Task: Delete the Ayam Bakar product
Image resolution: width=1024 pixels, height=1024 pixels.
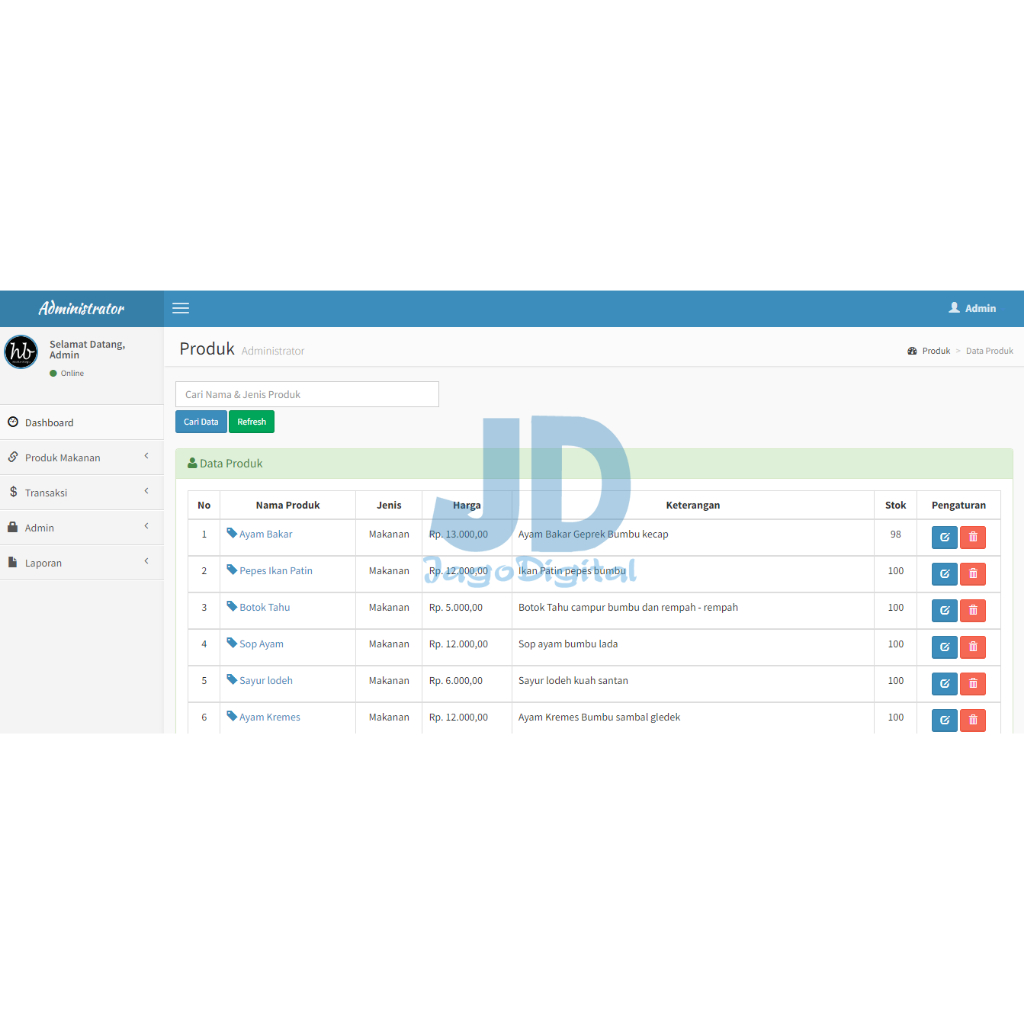Action: coord(973,537)
